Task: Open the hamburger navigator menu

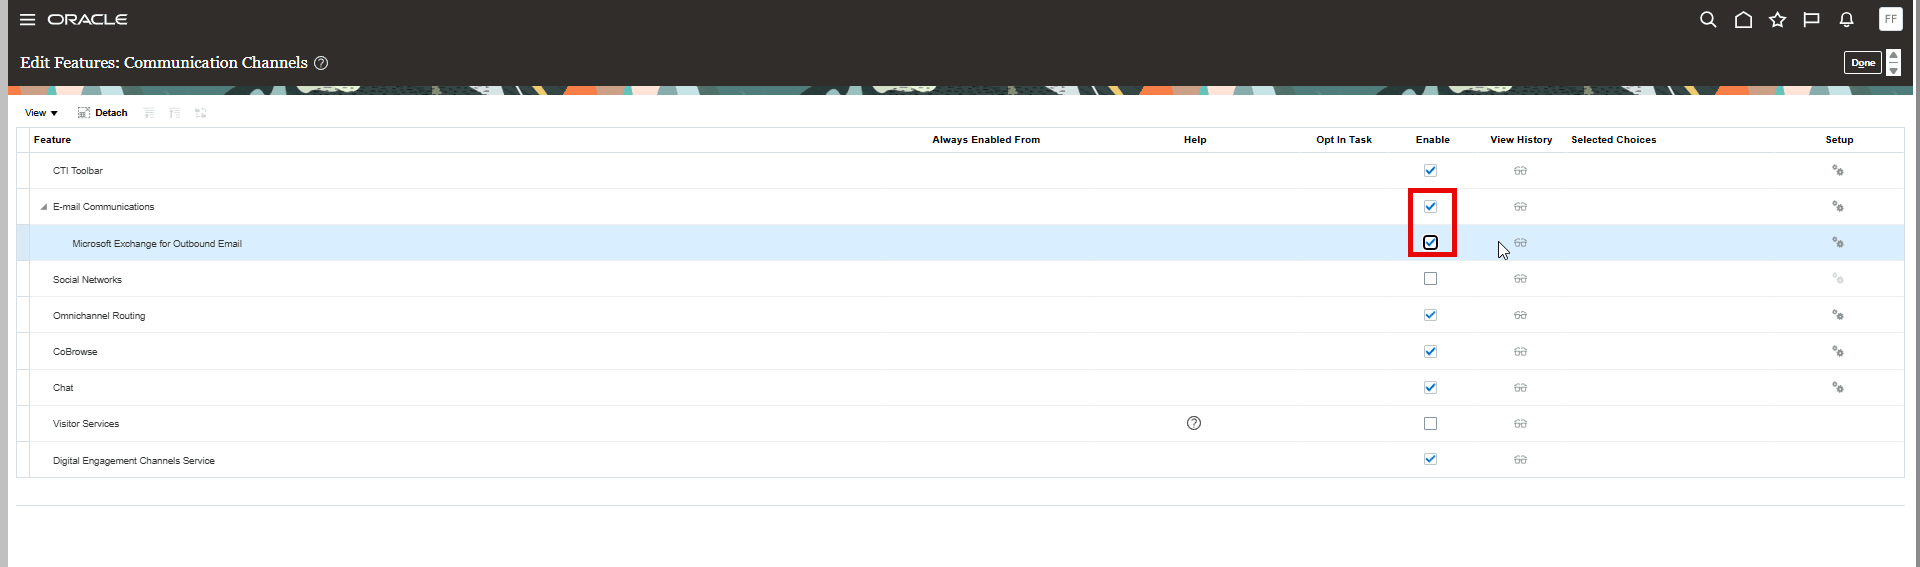Action: (28, 20)
